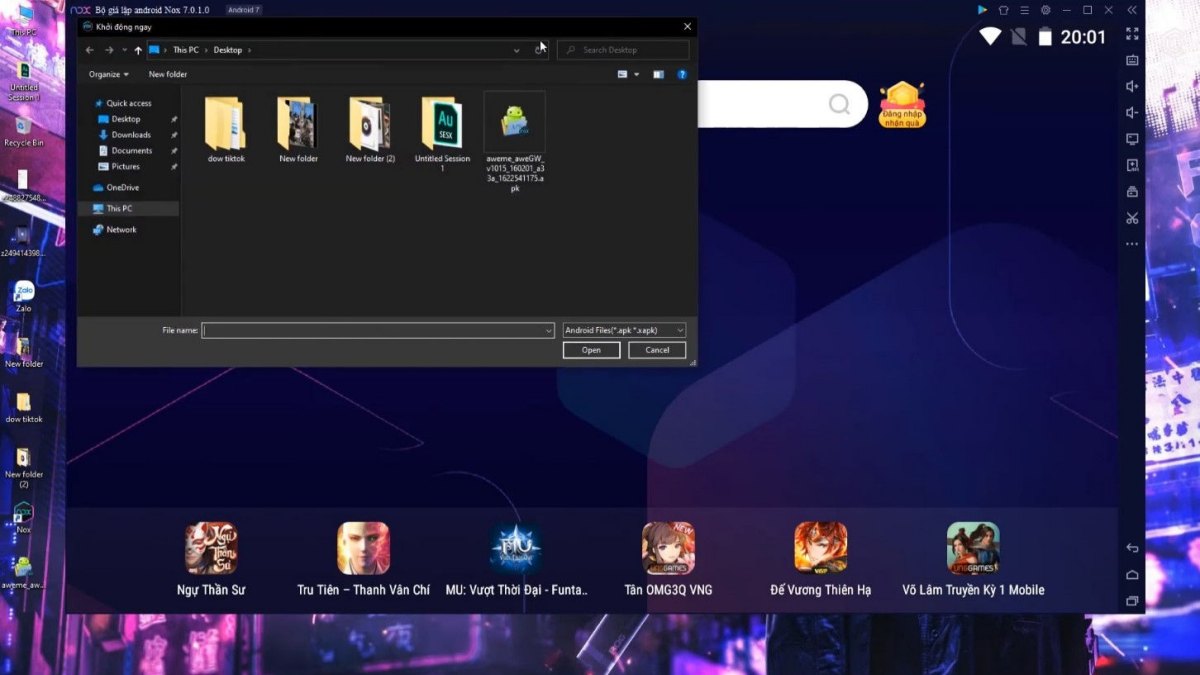Open the keyboard mapping tool in sidebar
The image size is (1200, 675).
pos(1132,60)
